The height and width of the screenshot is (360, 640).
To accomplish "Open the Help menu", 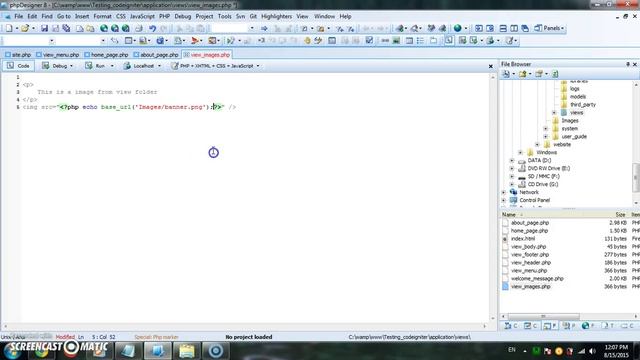I will coord(345,16).
